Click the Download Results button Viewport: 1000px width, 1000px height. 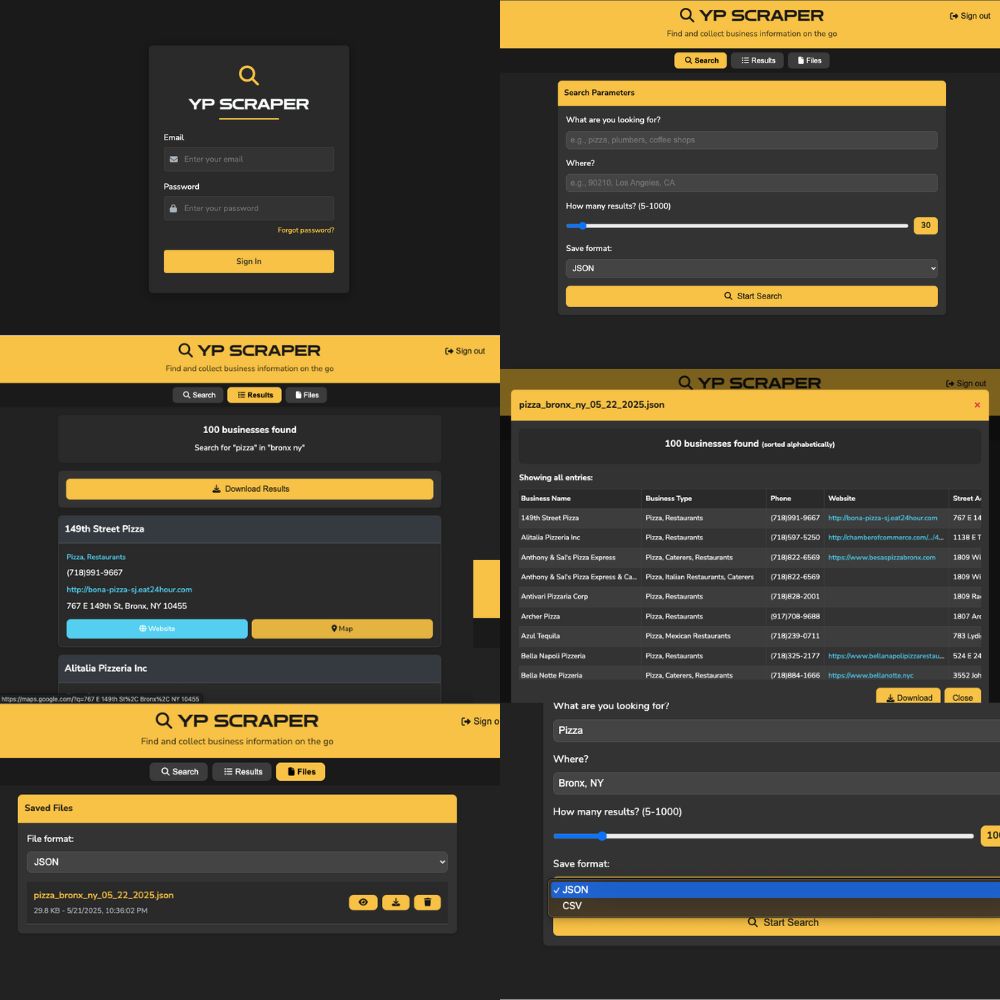pyautogui.click(x=249, y=489)
